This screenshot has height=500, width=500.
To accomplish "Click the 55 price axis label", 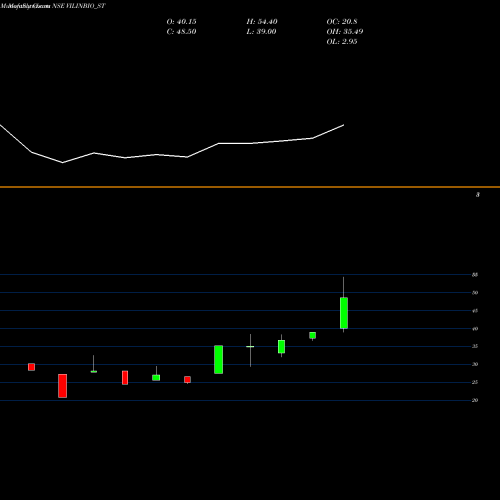I will click(x=475, y=275).
